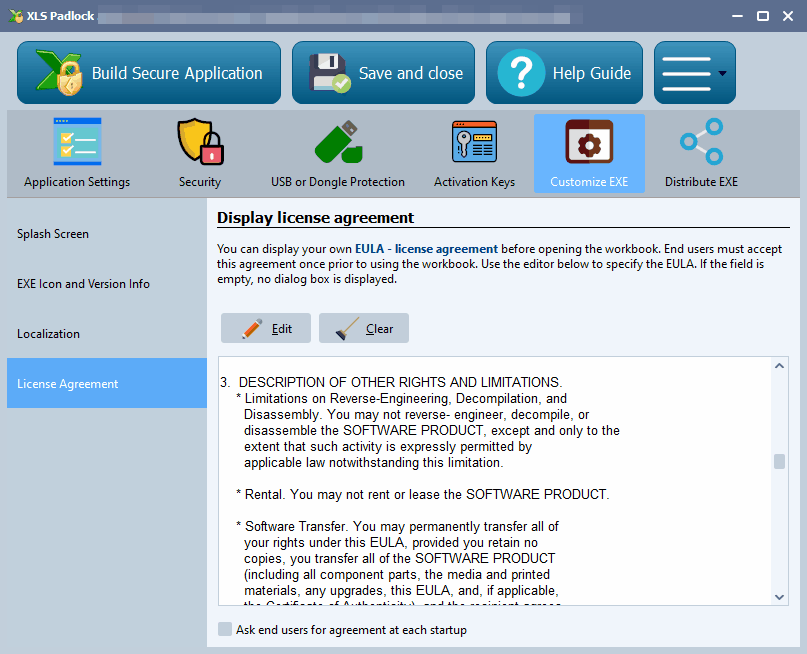Enable Ask end users for agreement checkbox
The width and height of the screenshot is (807, 654).
(x=226, y=630)
